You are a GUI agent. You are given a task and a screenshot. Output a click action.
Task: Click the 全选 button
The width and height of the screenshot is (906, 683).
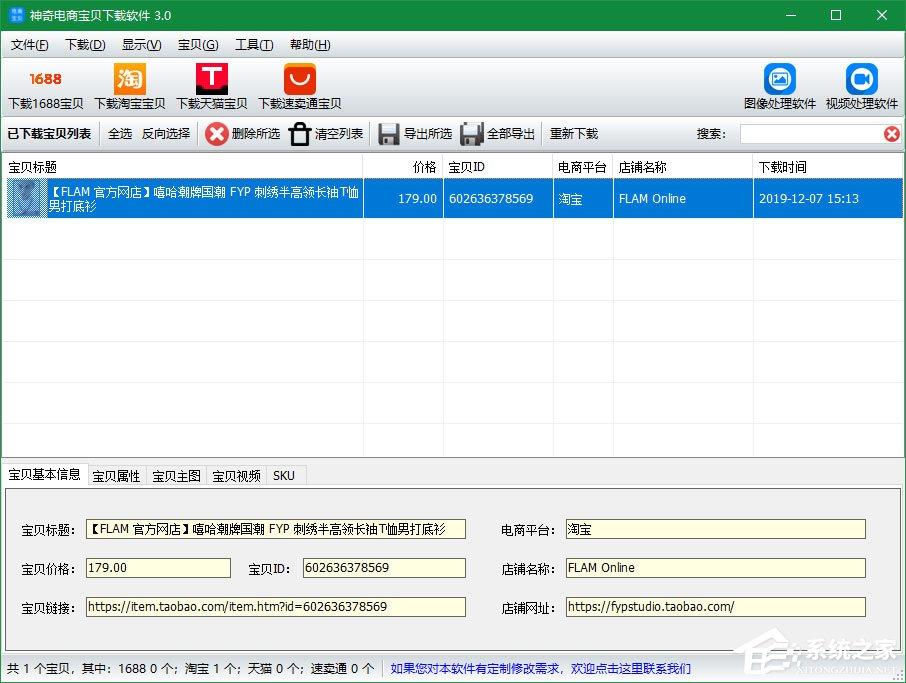tap(120, 134)
